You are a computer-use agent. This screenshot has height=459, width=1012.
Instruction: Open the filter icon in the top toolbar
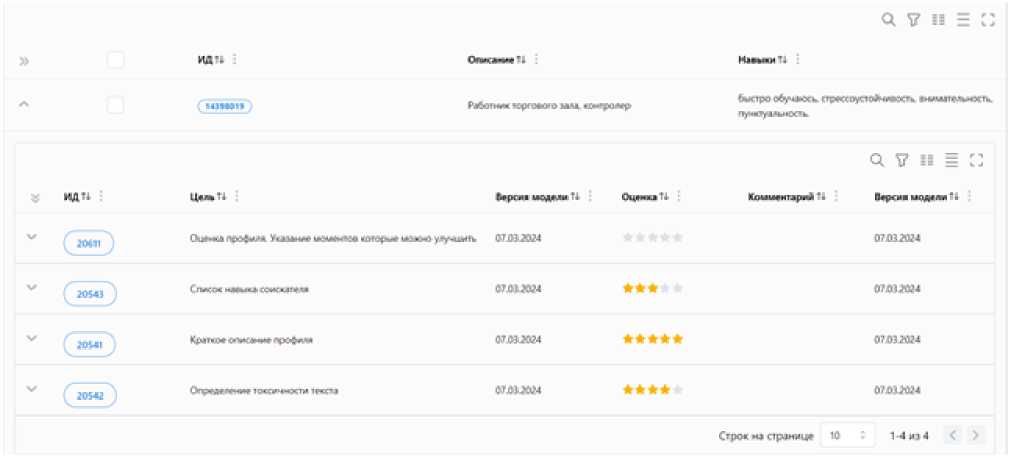pos(912,19)
